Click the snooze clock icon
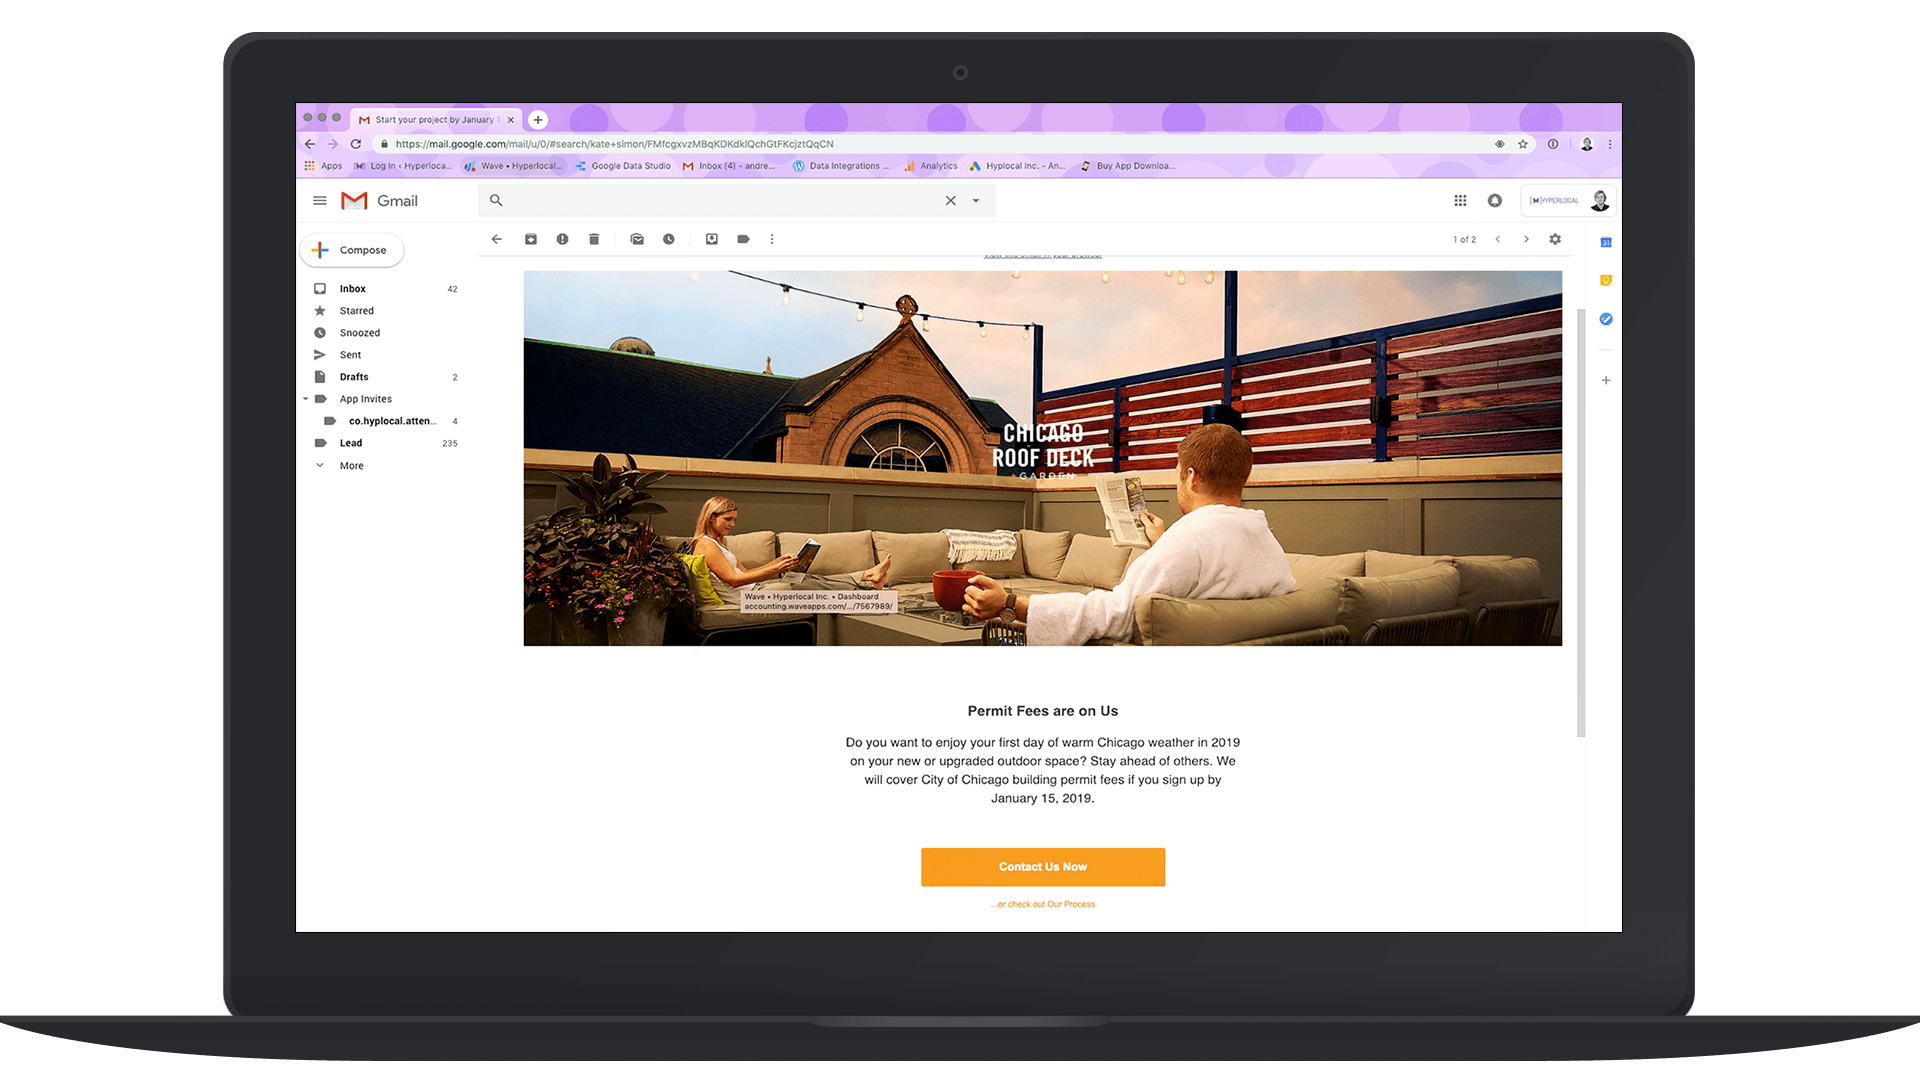 667,239
